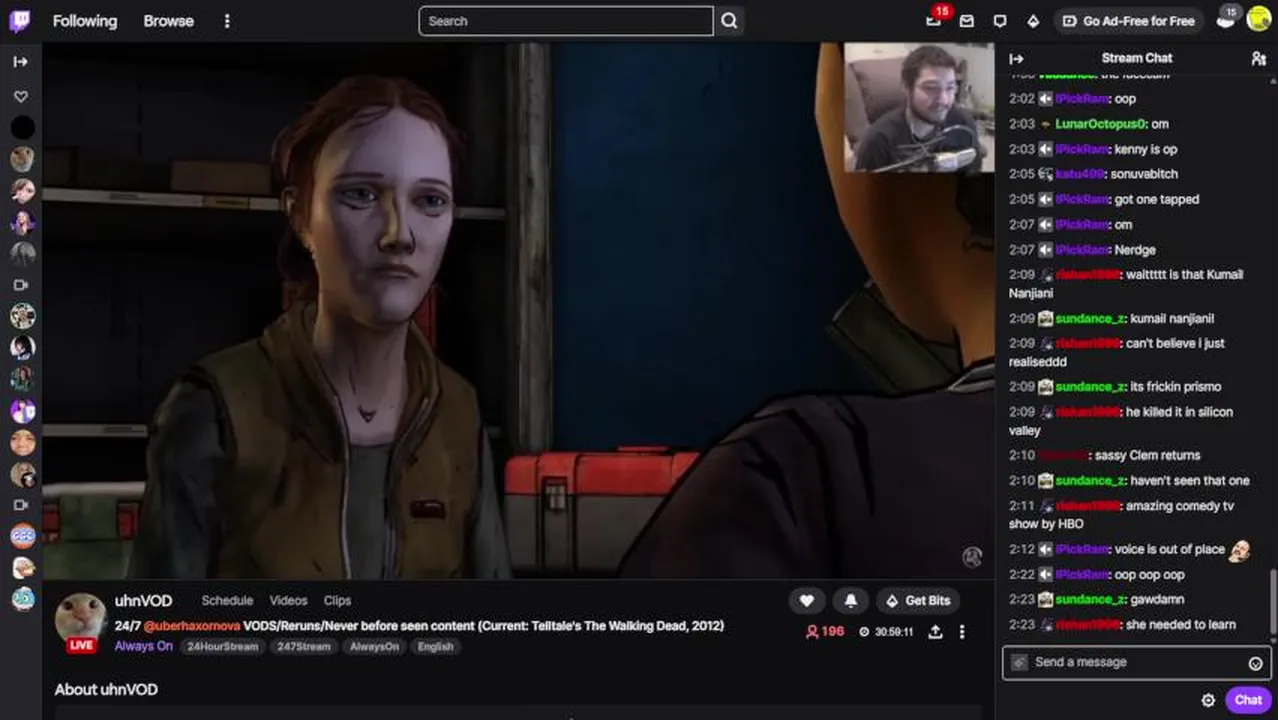The width and height of the screenshot is (1278, 720).
Task: Select the 24HourStream tag
Action: coord(222,647)
